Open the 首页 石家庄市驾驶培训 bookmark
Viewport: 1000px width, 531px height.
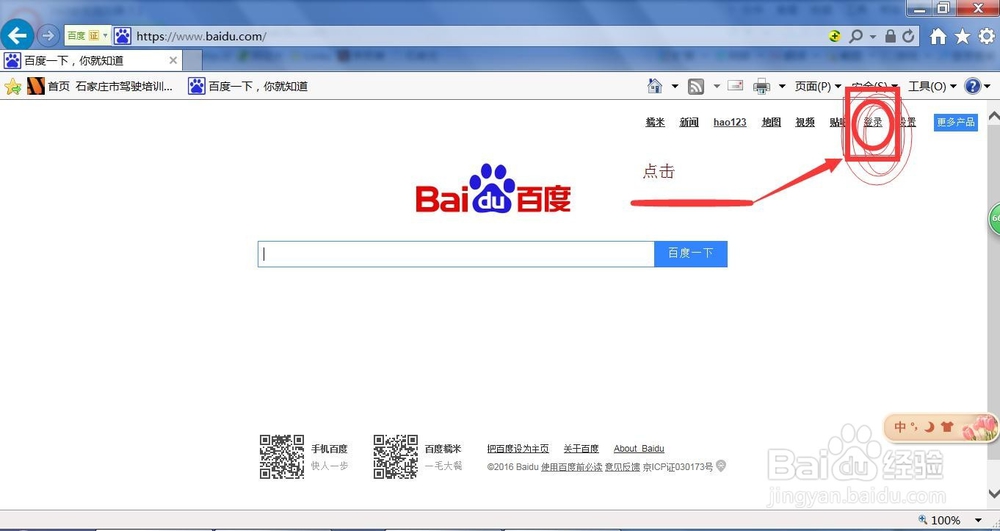coord(100,86)
